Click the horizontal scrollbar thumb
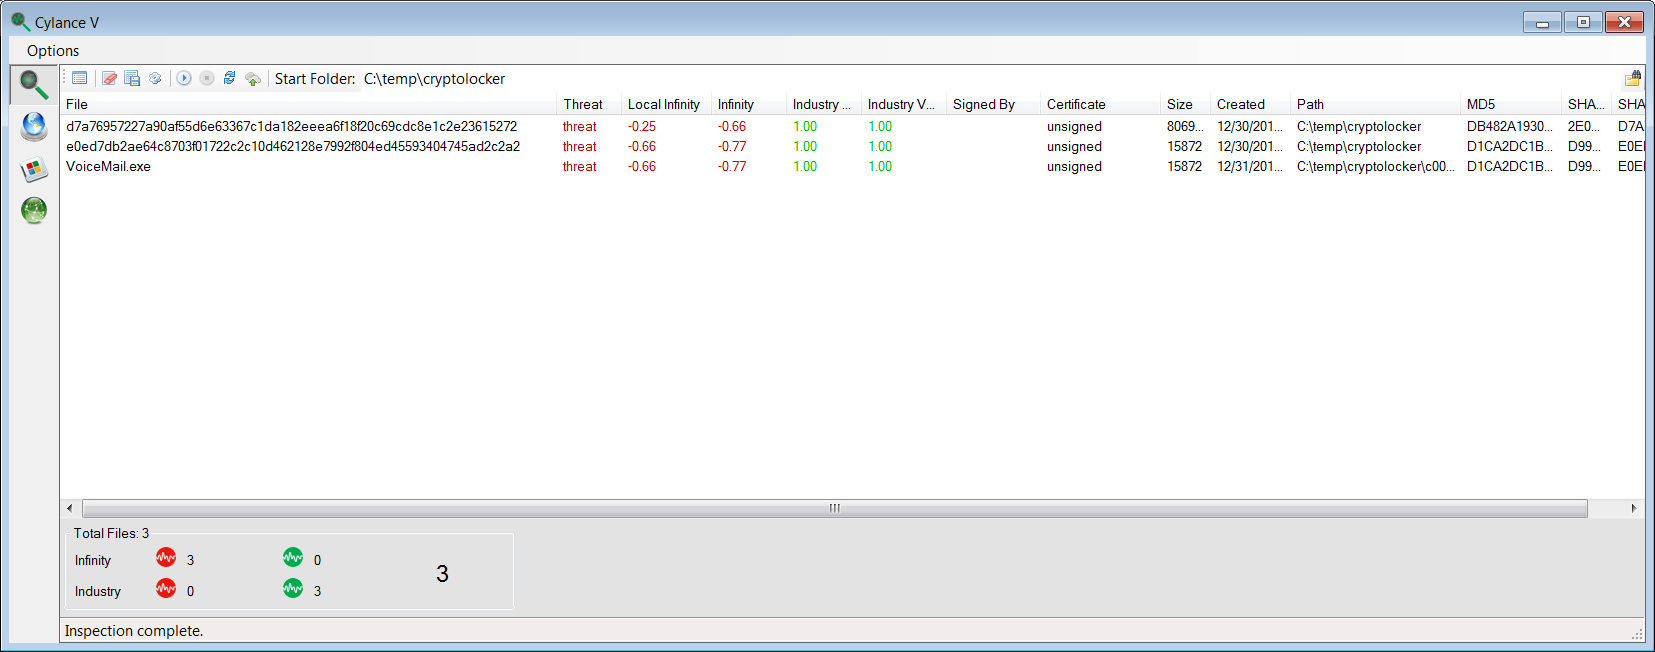 (835, 508)
